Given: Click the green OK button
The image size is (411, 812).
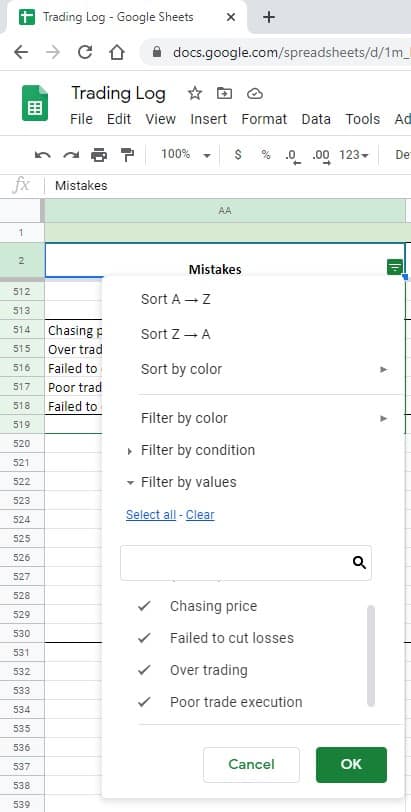Looking at the screenshot, I should click(351, 764).
